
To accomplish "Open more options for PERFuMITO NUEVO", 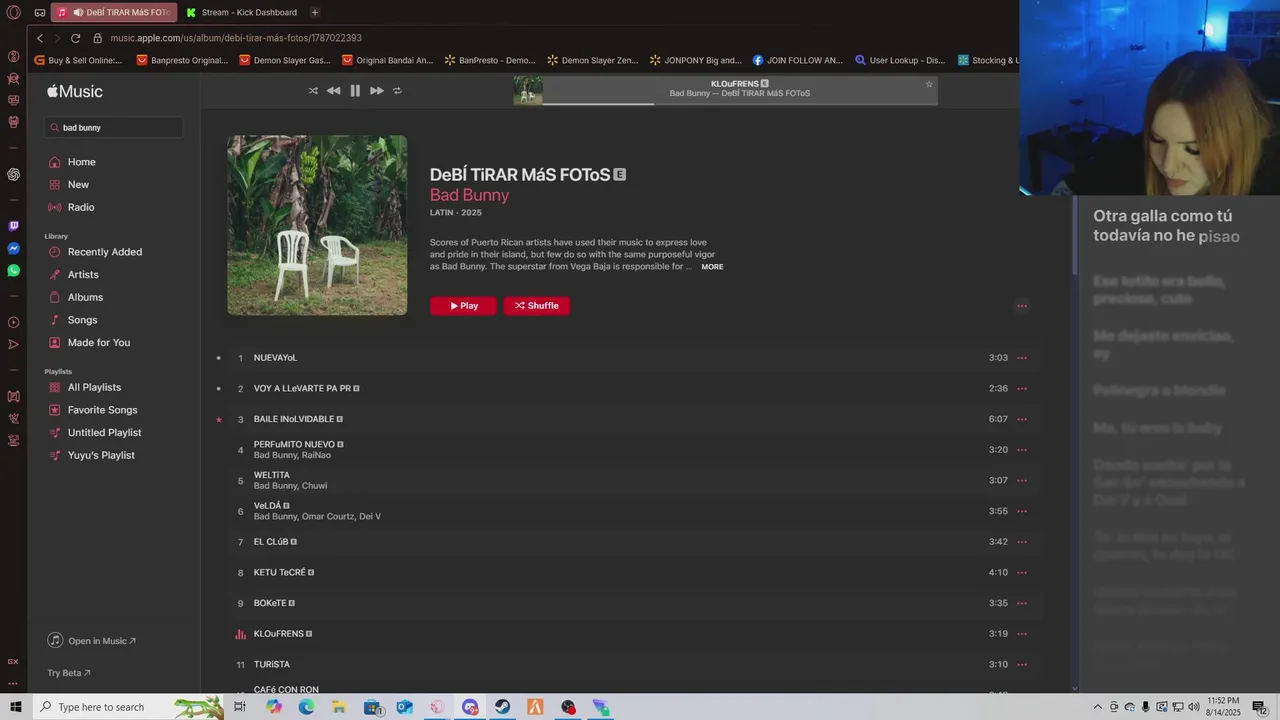I will 1021,450.
